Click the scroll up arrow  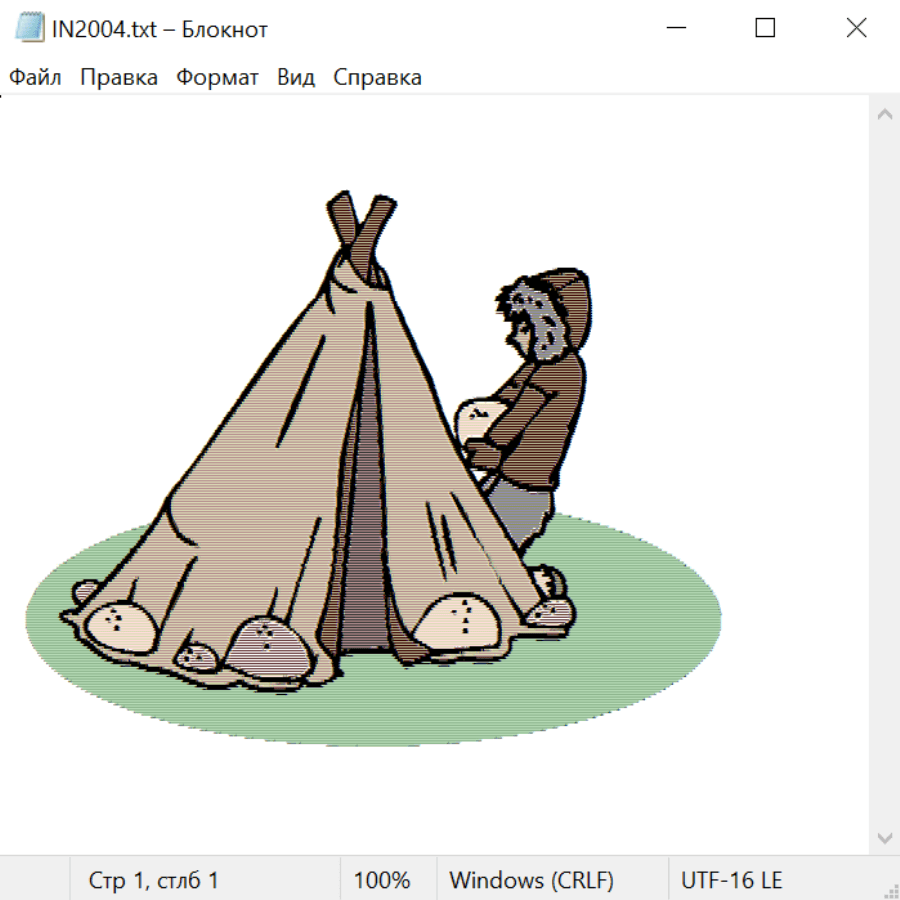tap(884, 115)
